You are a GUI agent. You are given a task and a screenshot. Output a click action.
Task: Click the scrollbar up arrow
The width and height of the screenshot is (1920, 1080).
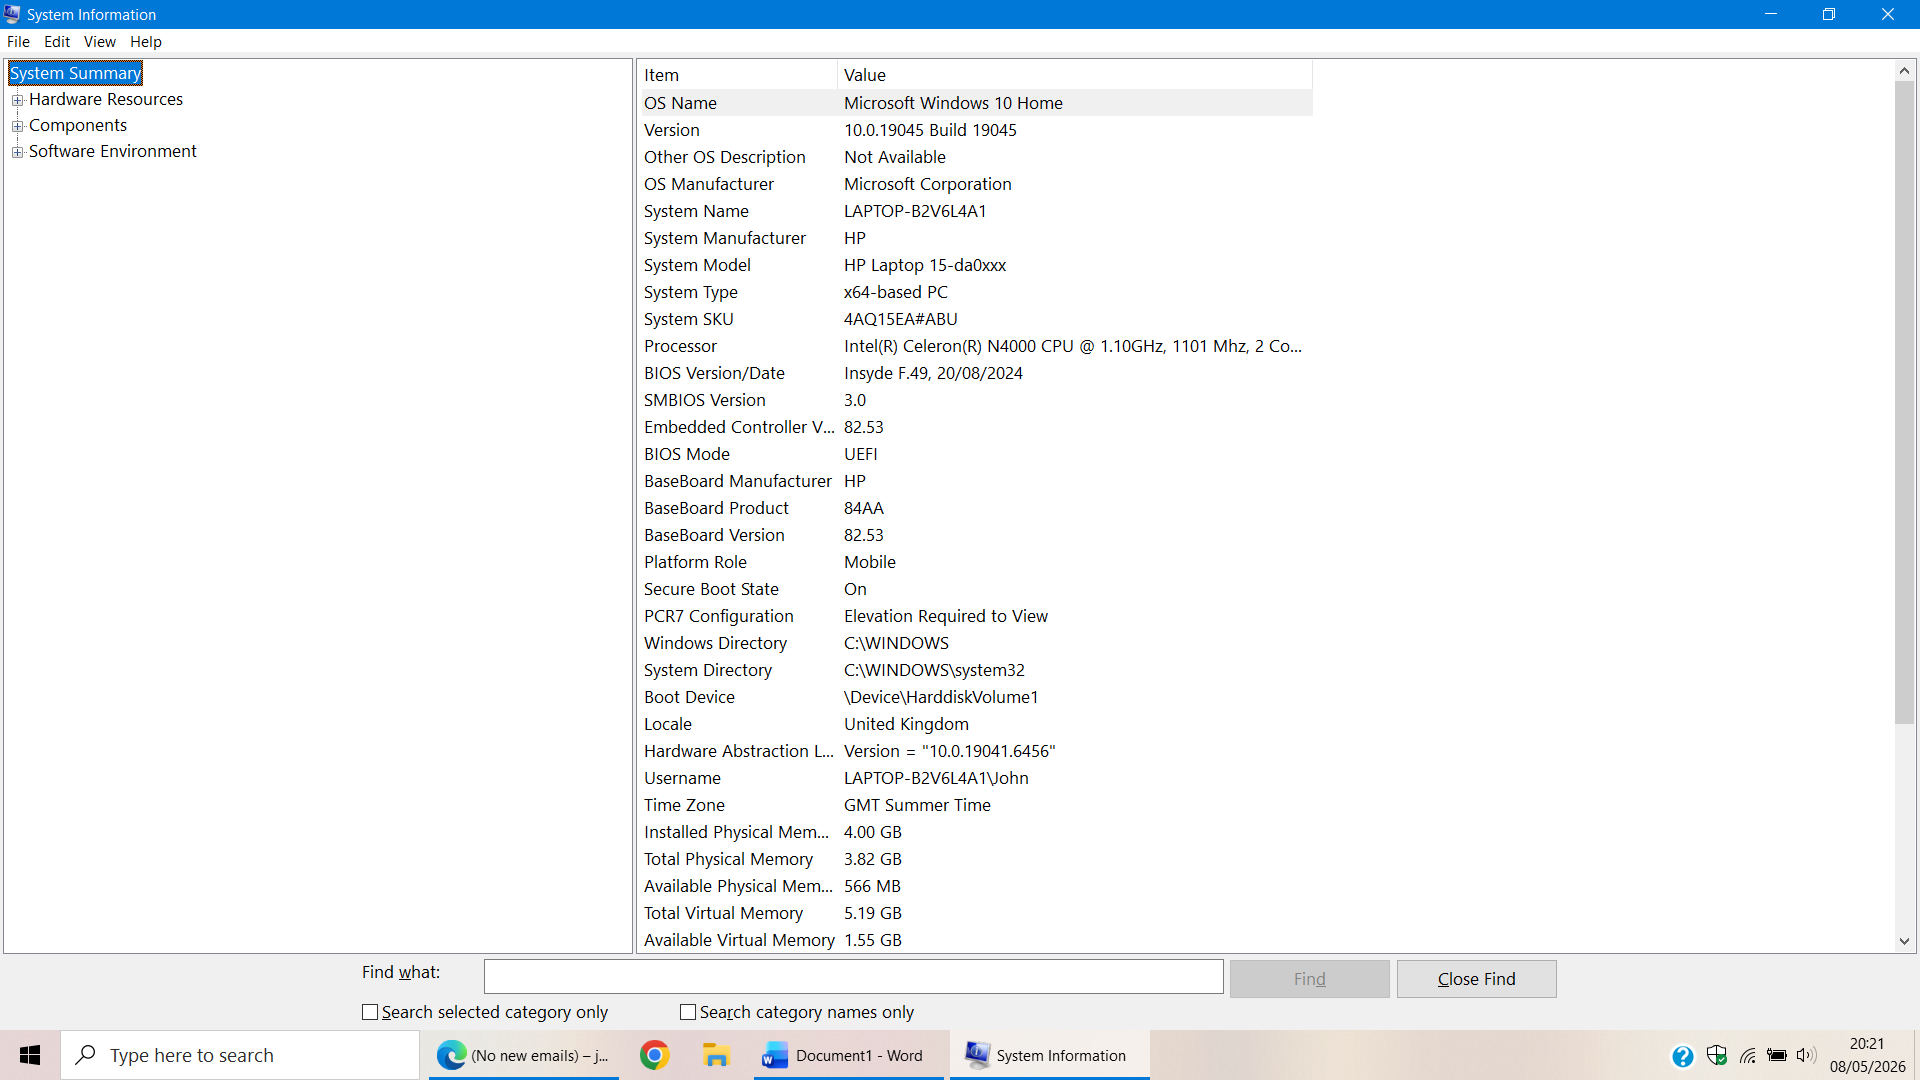pyautogui.click(x=1904, y=70)
